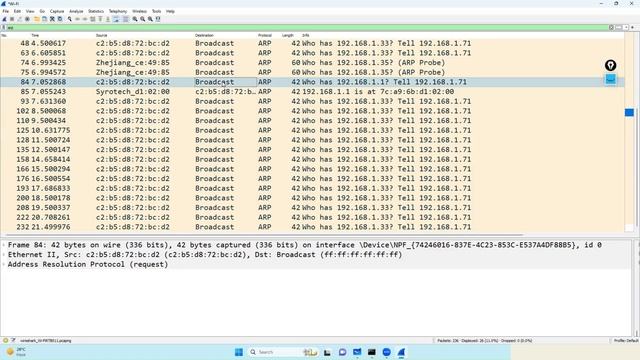
Task: Jump to the last packet
Action: [108, 19]
